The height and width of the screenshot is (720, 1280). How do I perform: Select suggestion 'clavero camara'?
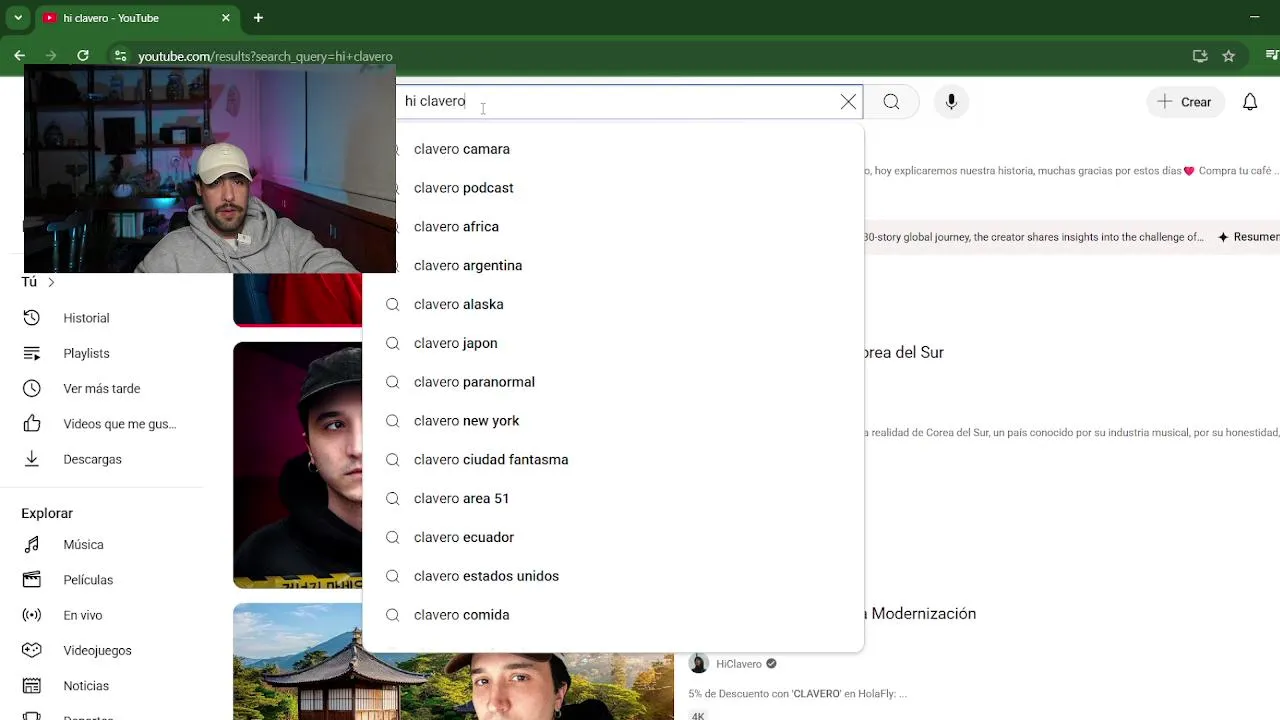click(x=613, y=149)
